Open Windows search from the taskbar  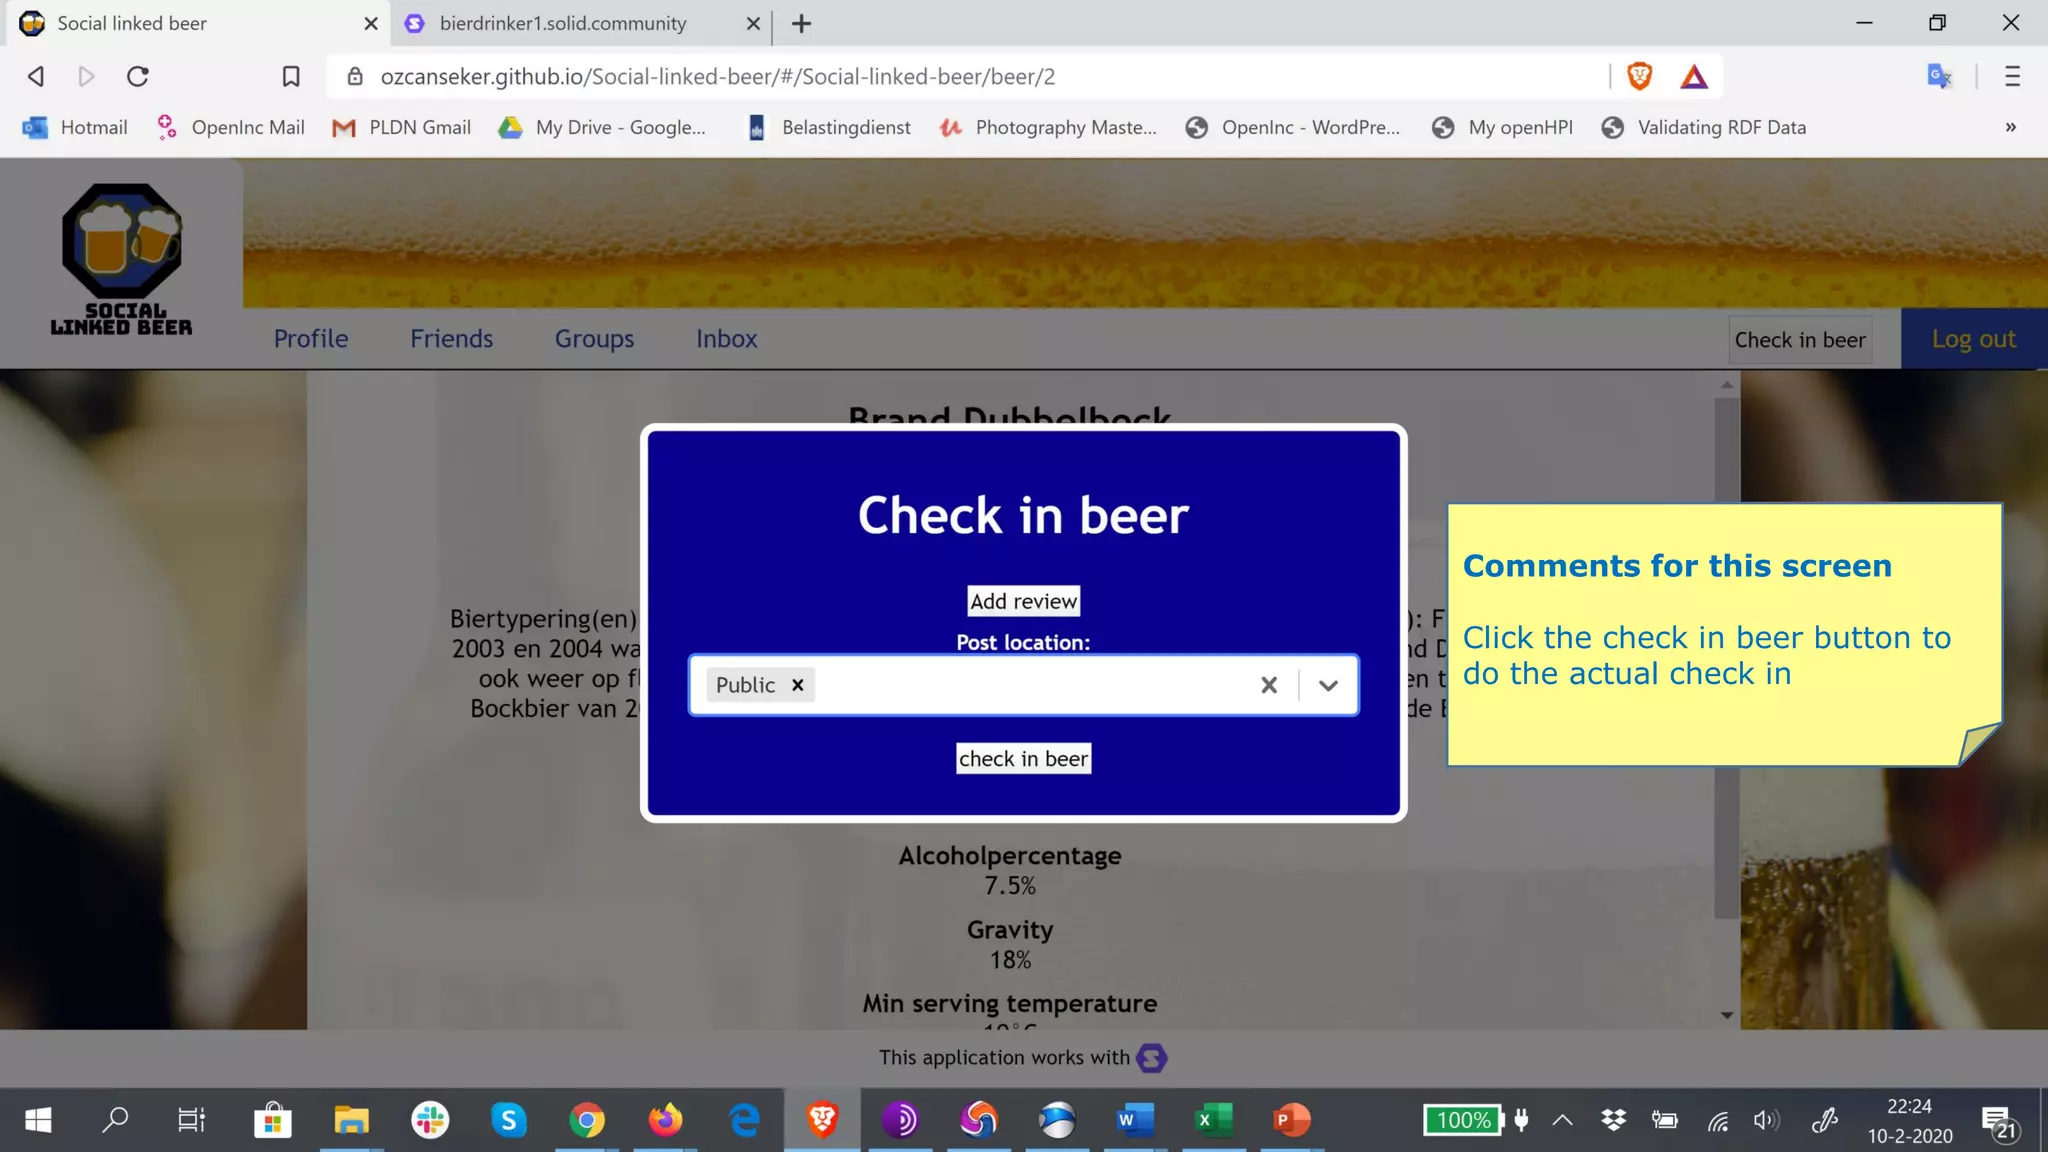[115, 1120]
